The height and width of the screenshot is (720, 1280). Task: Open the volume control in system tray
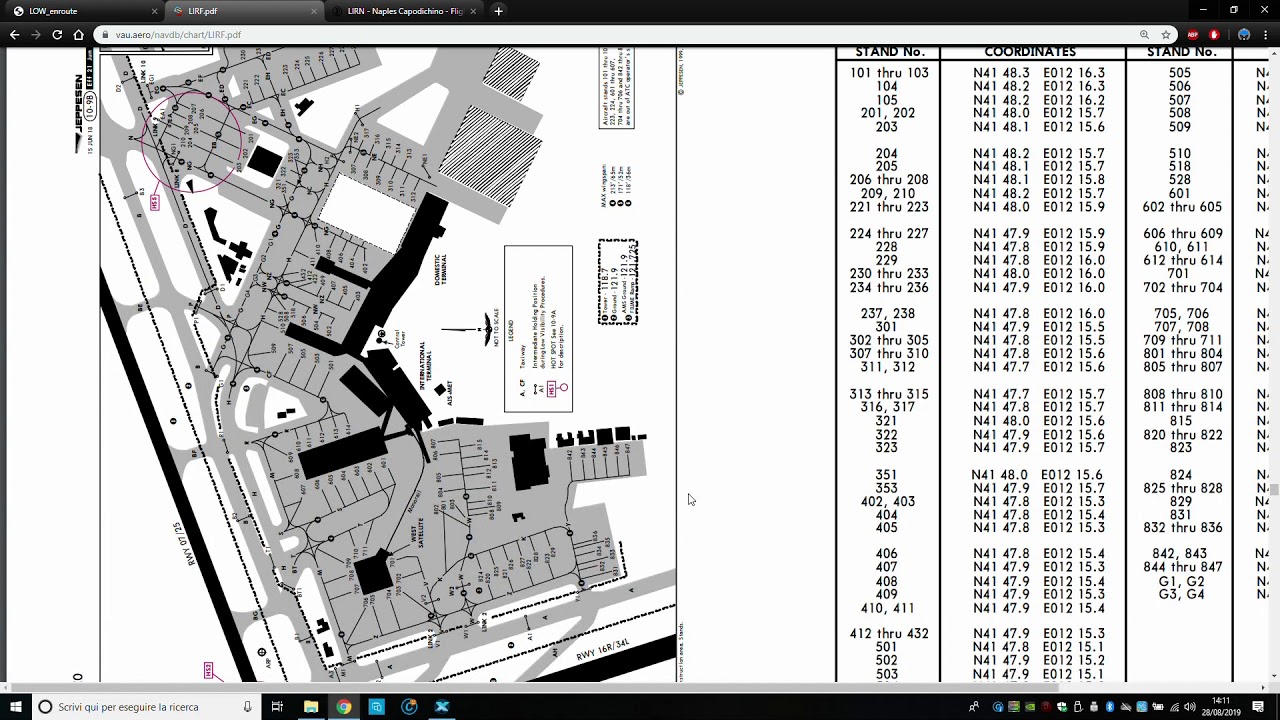click(1190, 707)
